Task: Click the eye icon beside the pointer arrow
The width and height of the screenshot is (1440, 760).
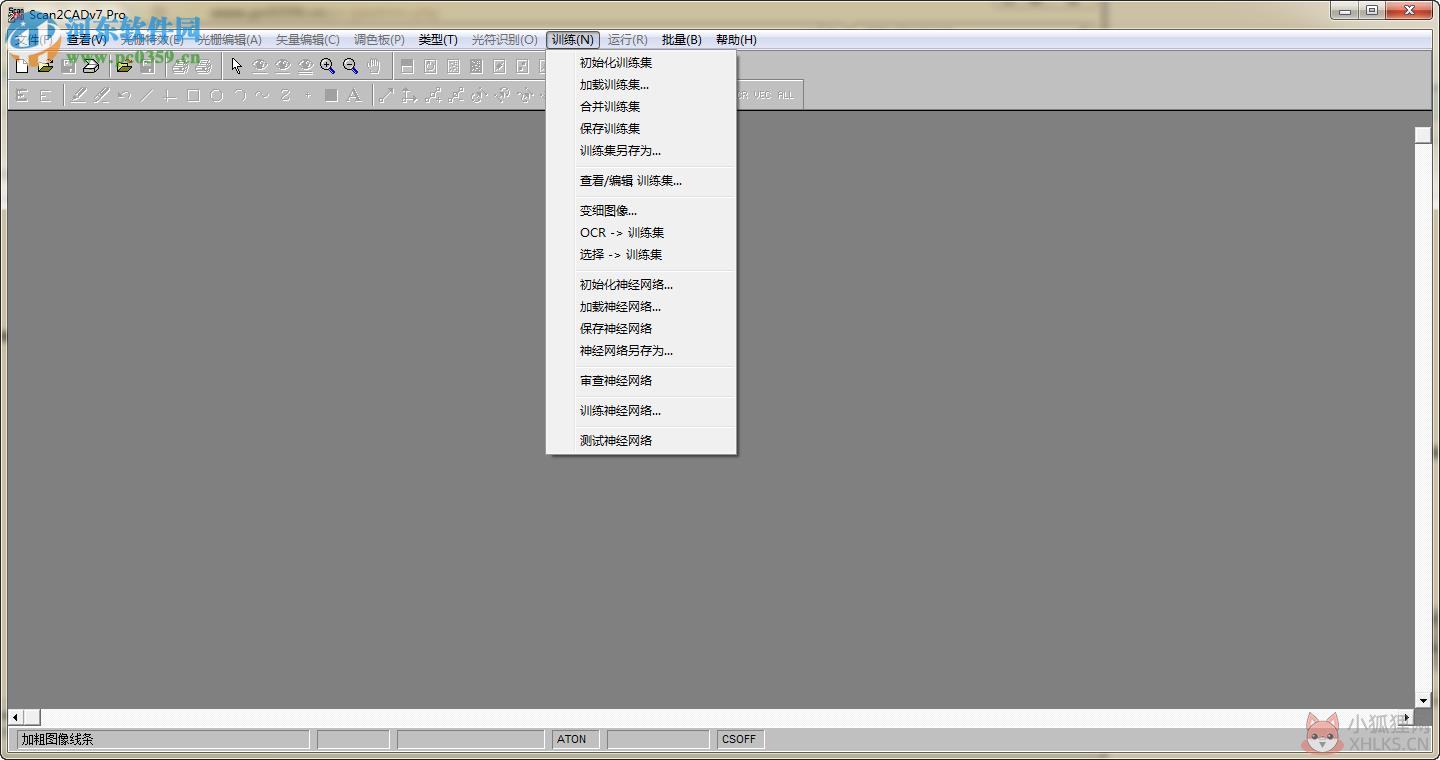Action: coord(260,66)
